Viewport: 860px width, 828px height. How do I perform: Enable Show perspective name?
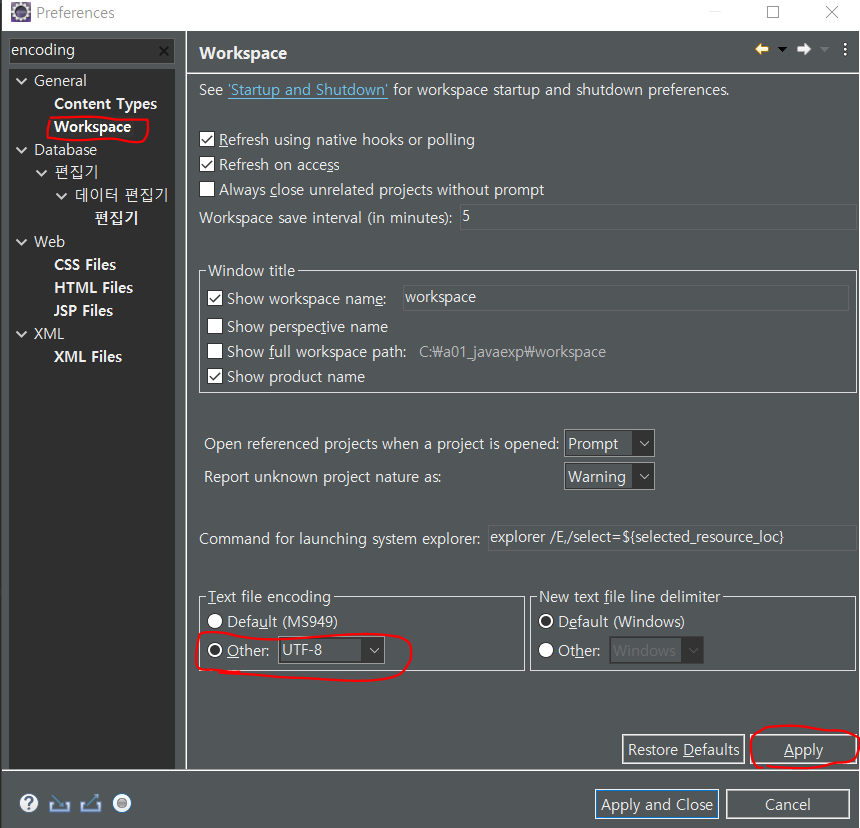215,326
